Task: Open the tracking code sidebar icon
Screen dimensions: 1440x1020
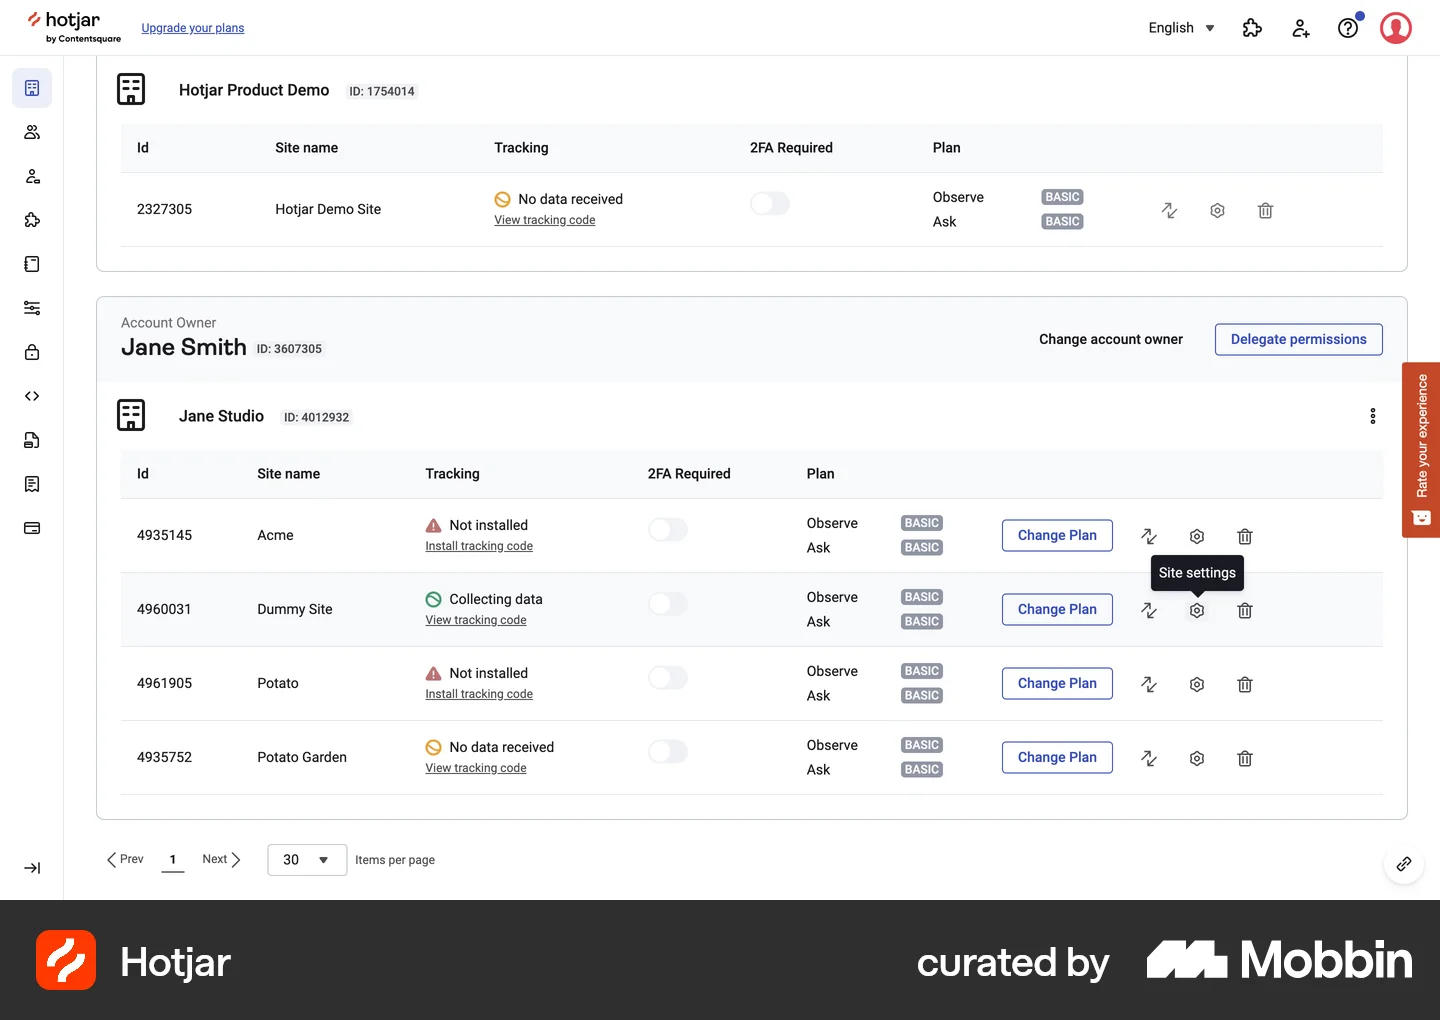Action: point(32,396)
